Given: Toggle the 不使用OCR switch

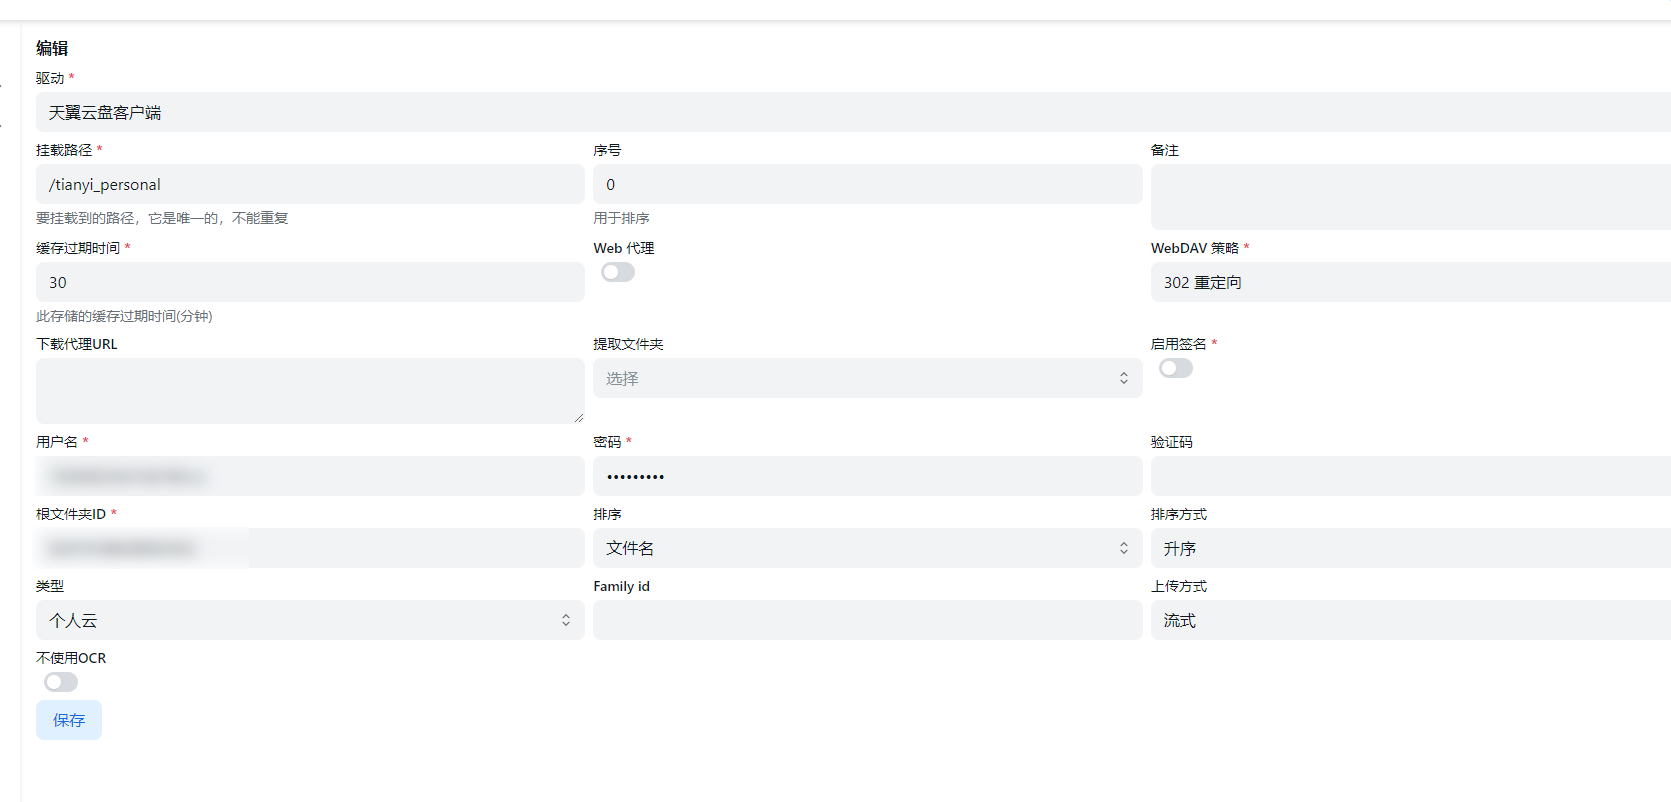Looking at the screenshot, I should (x=61, y=682).
